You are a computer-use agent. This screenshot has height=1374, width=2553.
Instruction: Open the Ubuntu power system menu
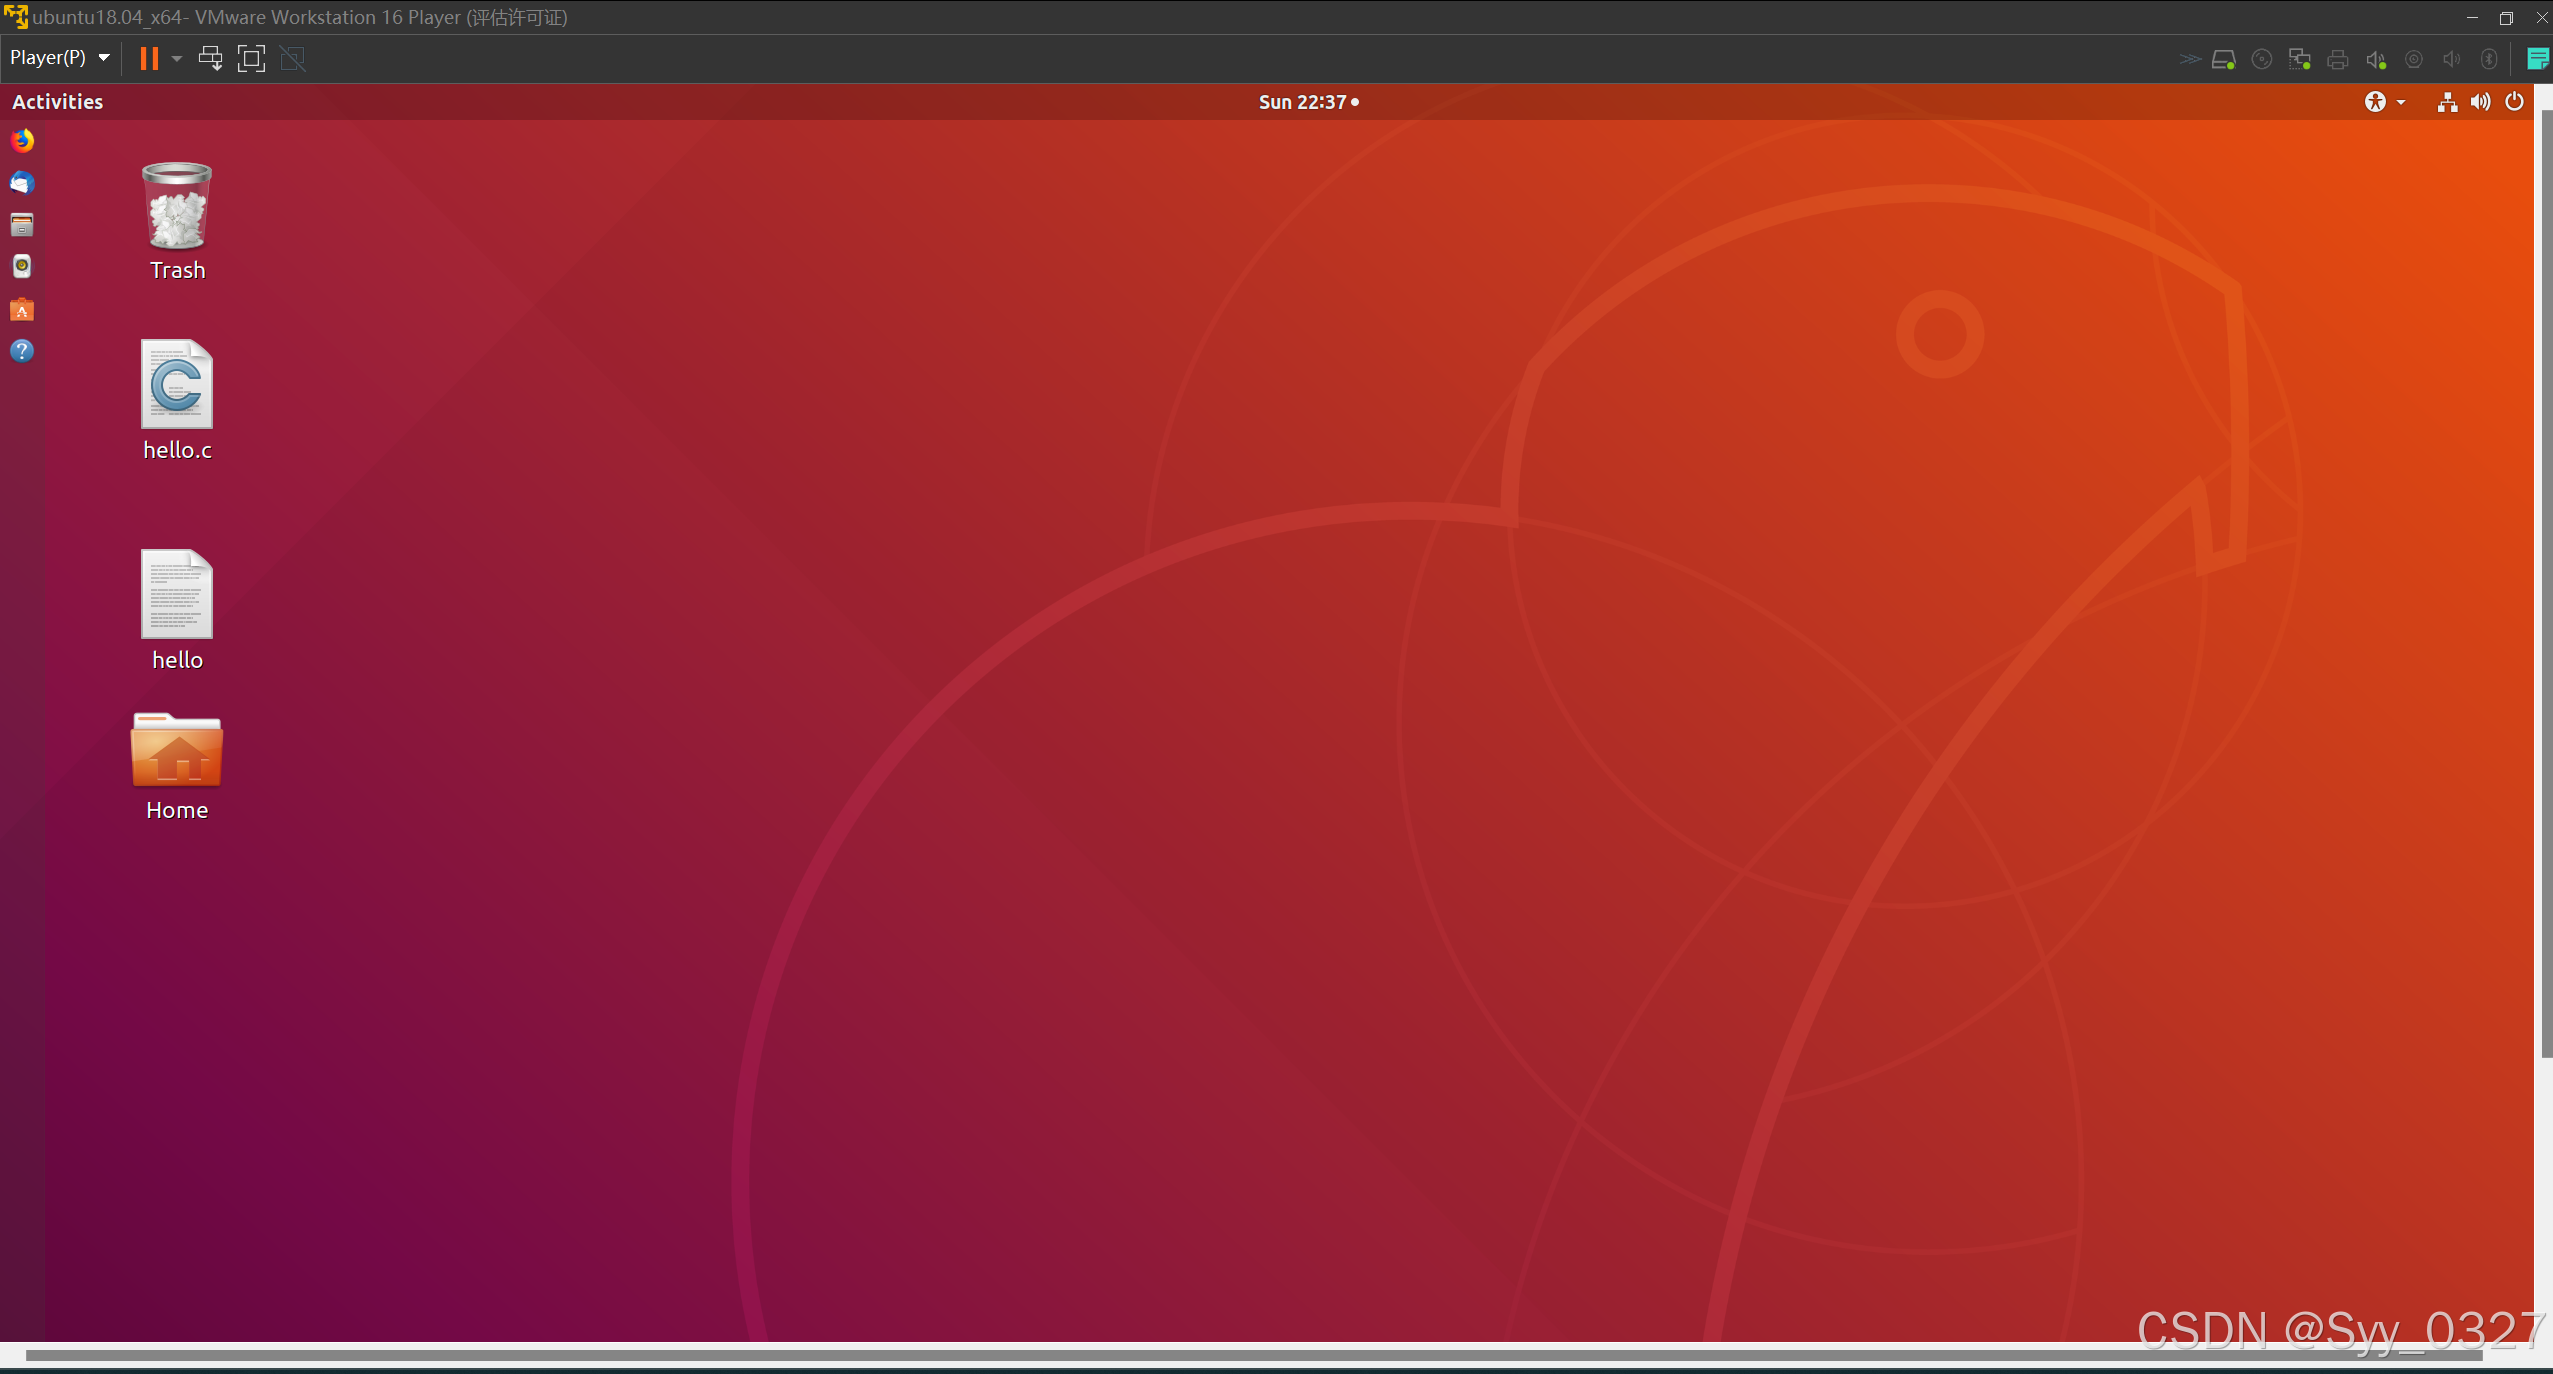[2514, 102]
